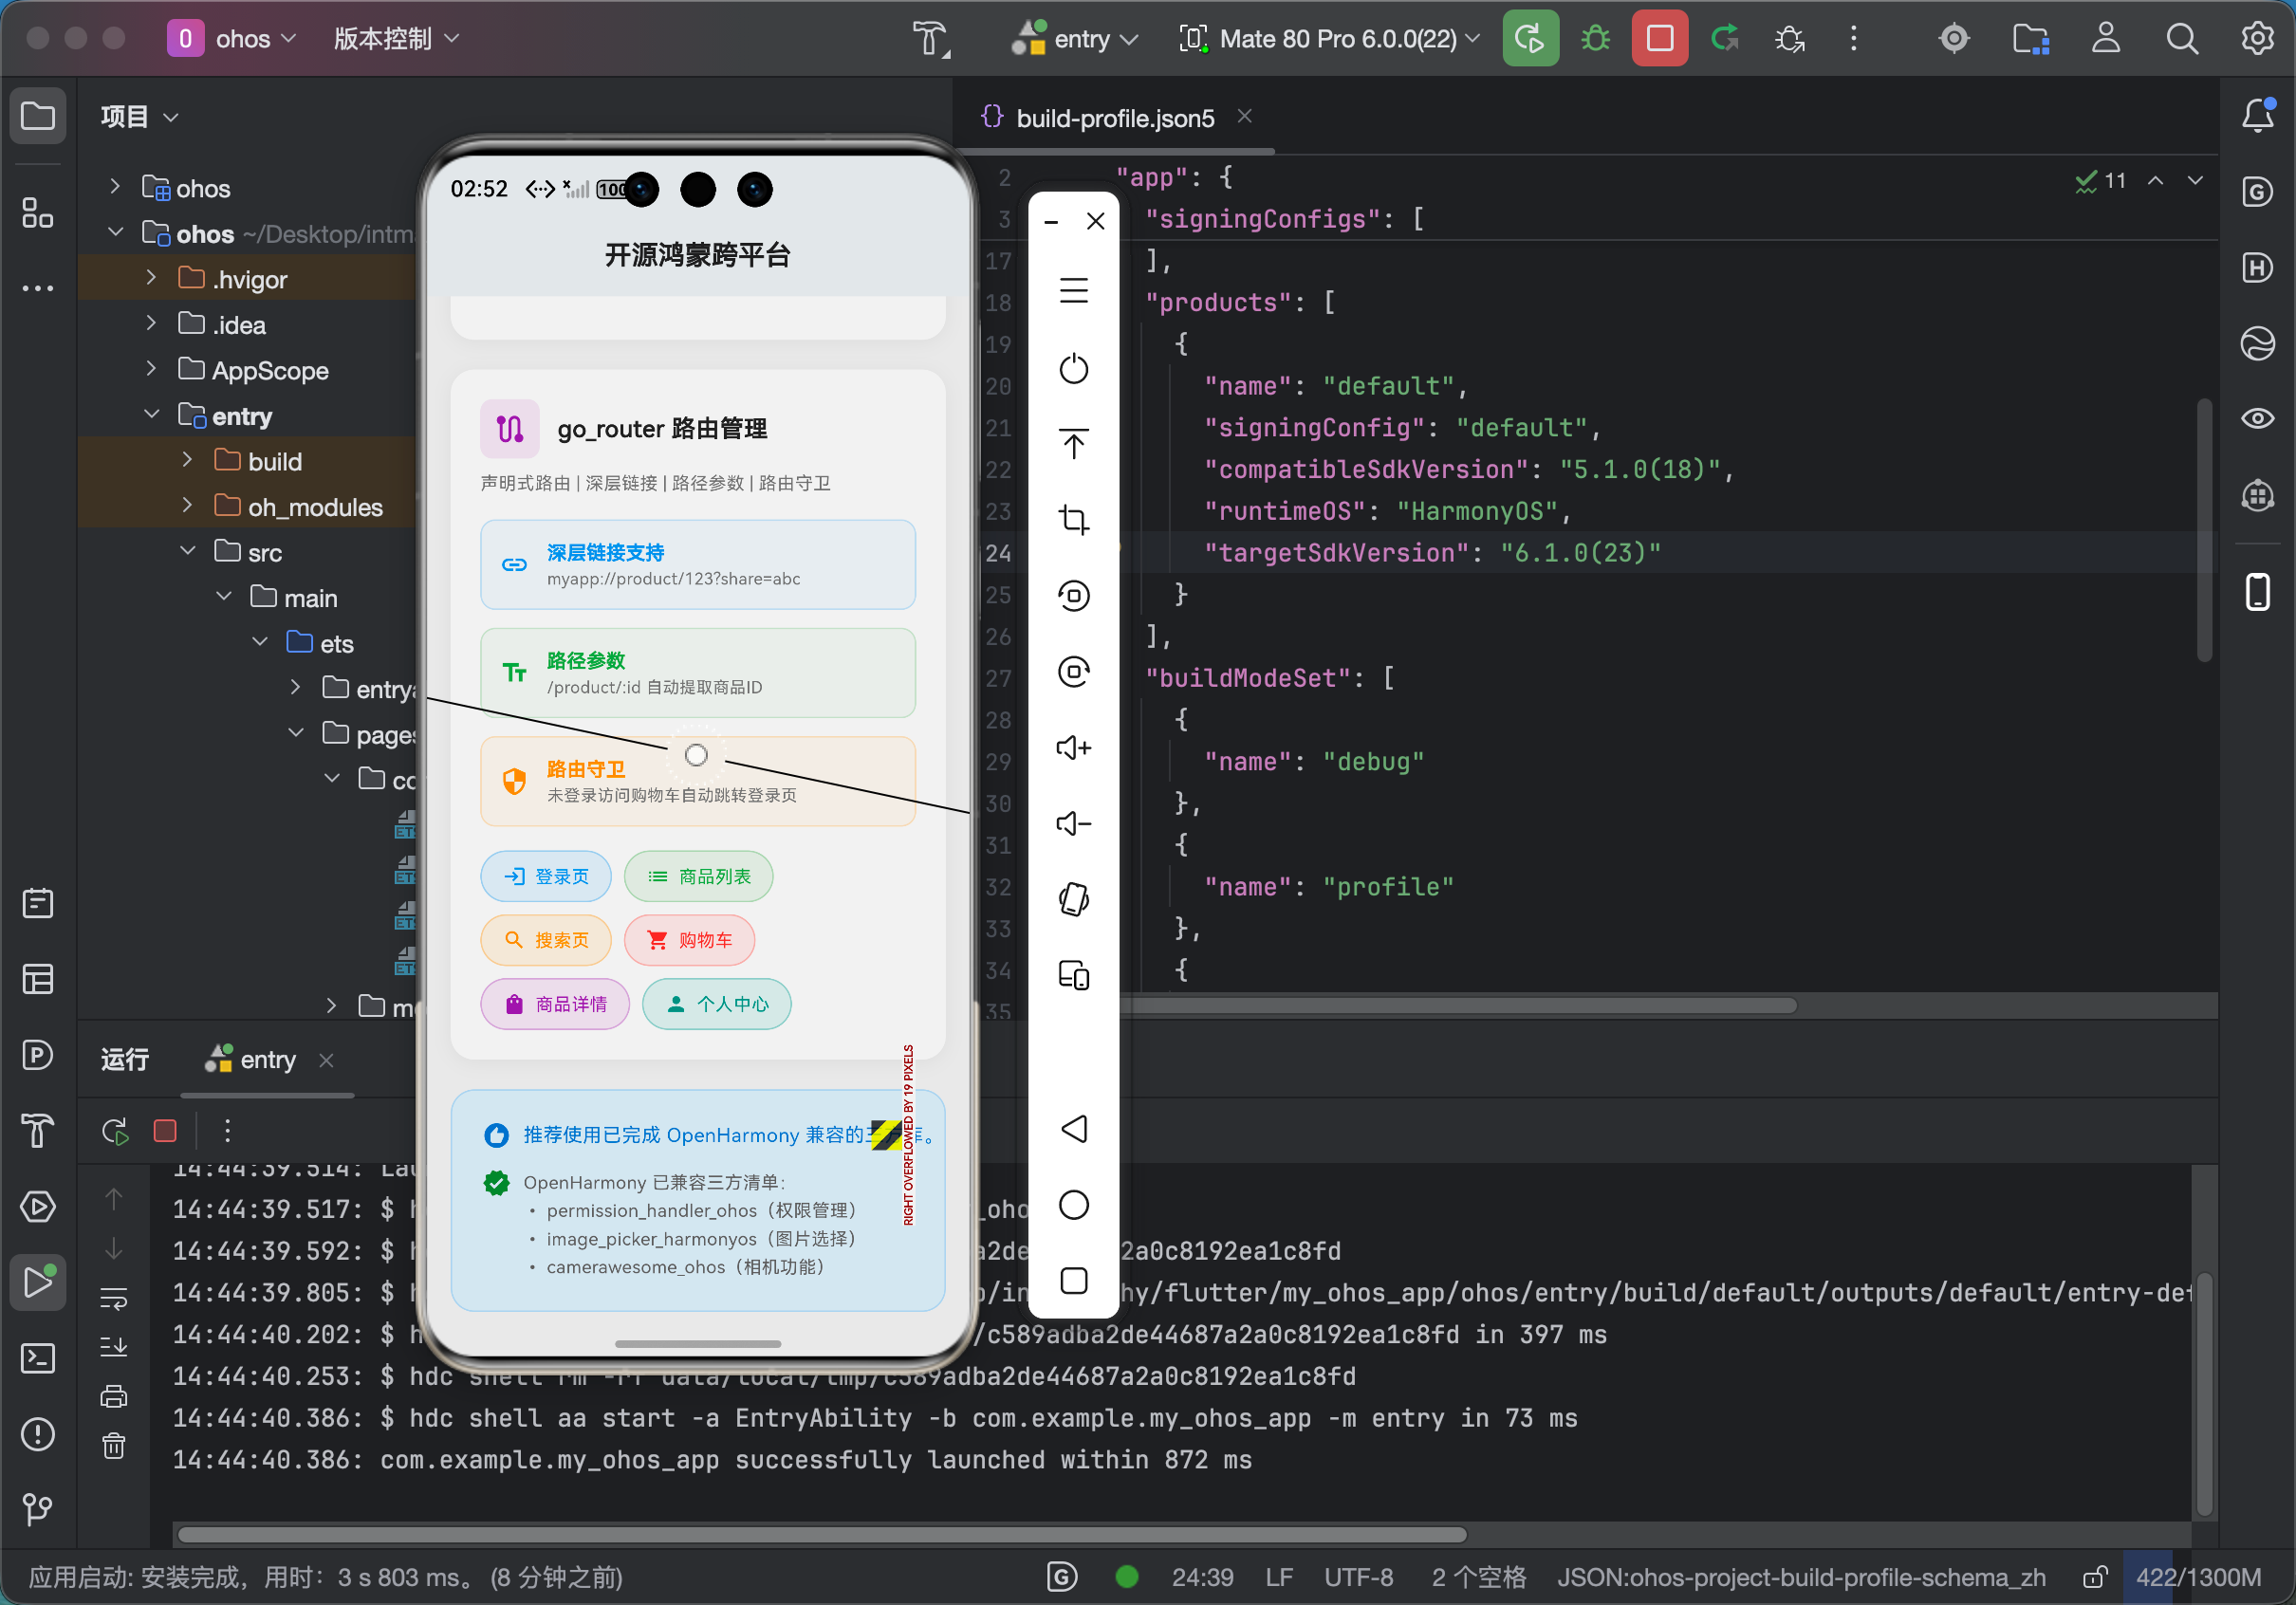The image size is (2296, 1605).
Task: Open the build hammer tool in top toolbar
Action: click(x=930, y=39)
